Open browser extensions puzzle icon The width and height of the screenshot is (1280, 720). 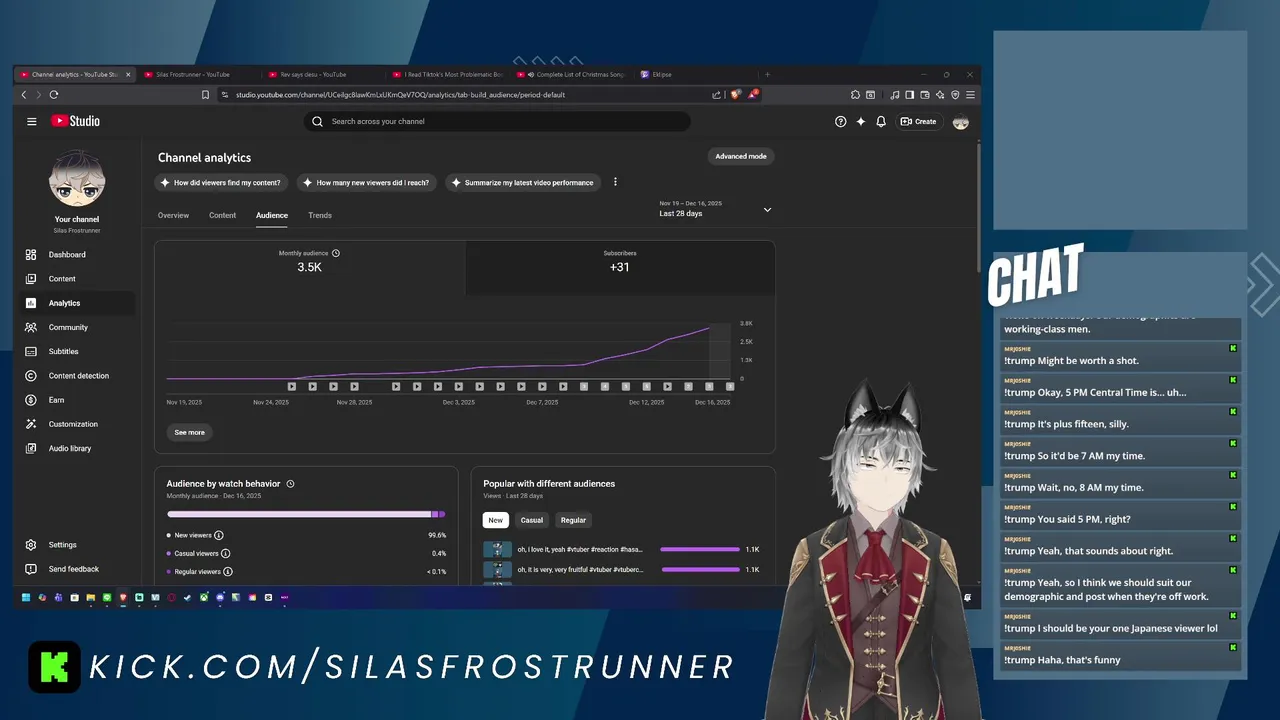856,95
